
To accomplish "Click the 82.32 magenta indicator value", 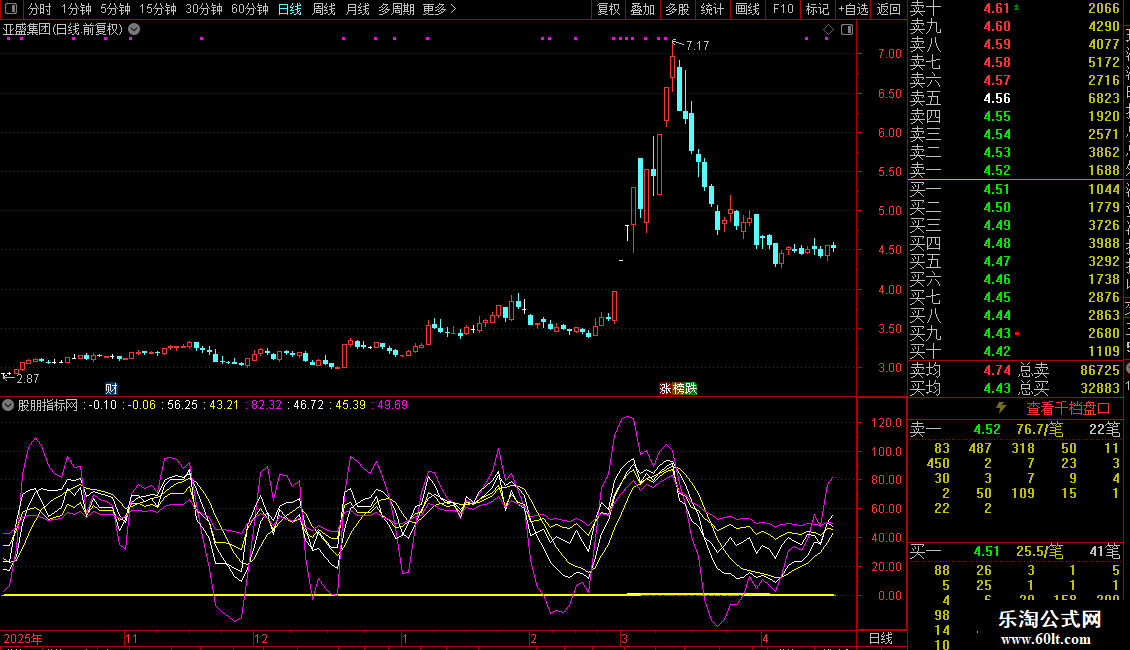I will click(266, 405).
